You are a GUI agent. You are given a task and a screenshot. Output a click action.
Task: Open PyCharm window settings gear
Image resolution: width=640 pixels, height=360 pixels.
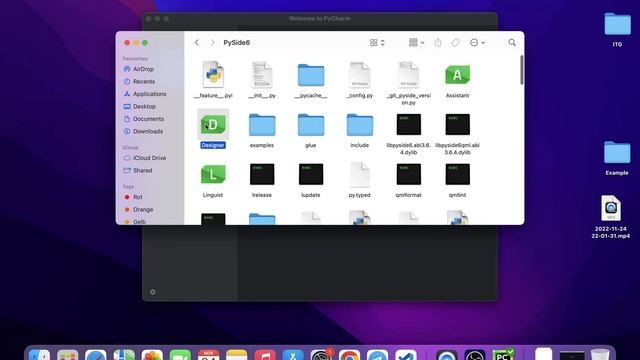click(x=153, y=292)
